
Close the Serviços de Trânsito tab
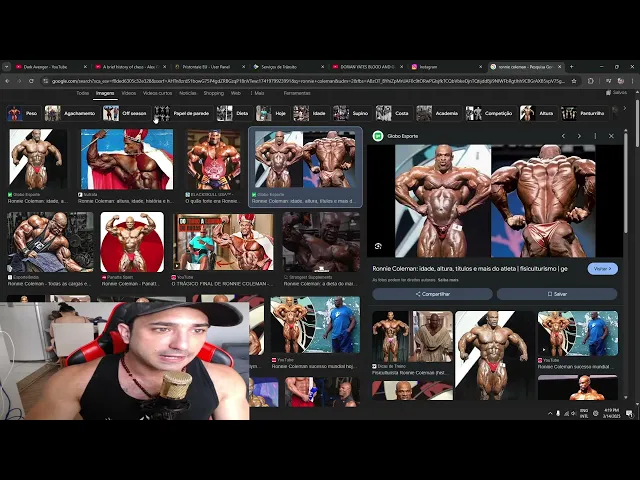click(322, 67)
